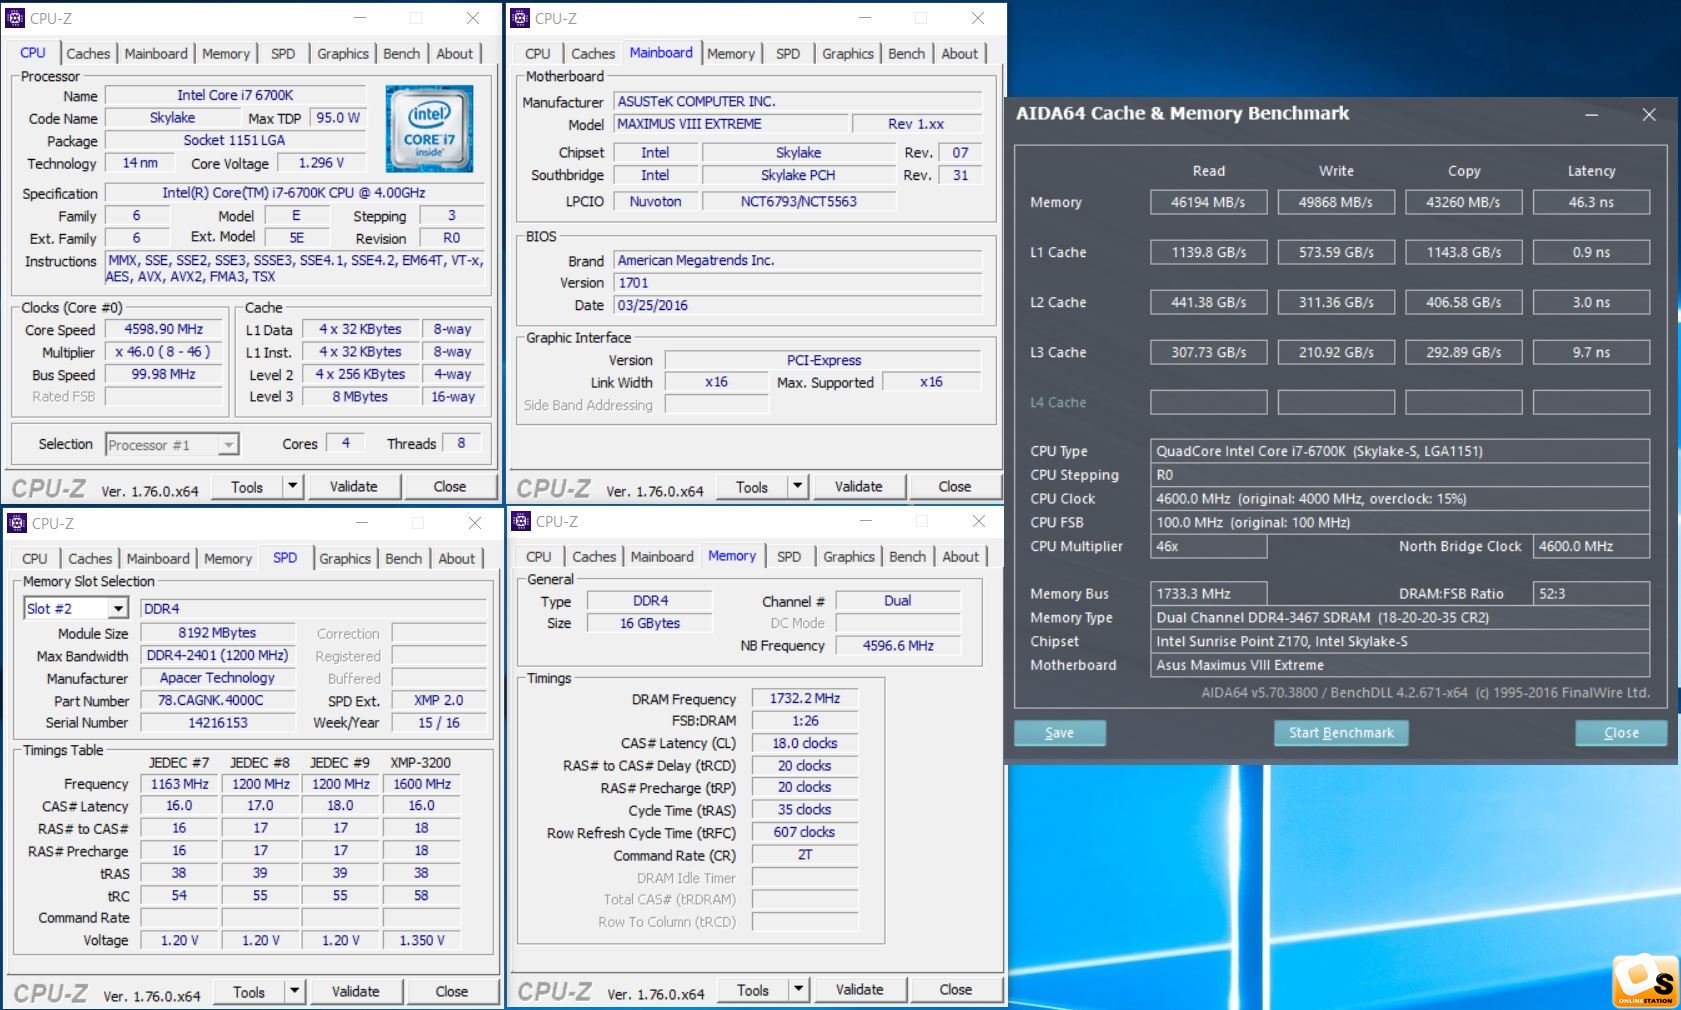Click Core Voltage 1.296 V value
This screenshot has width=1681, height=1010.
[321, 163]
